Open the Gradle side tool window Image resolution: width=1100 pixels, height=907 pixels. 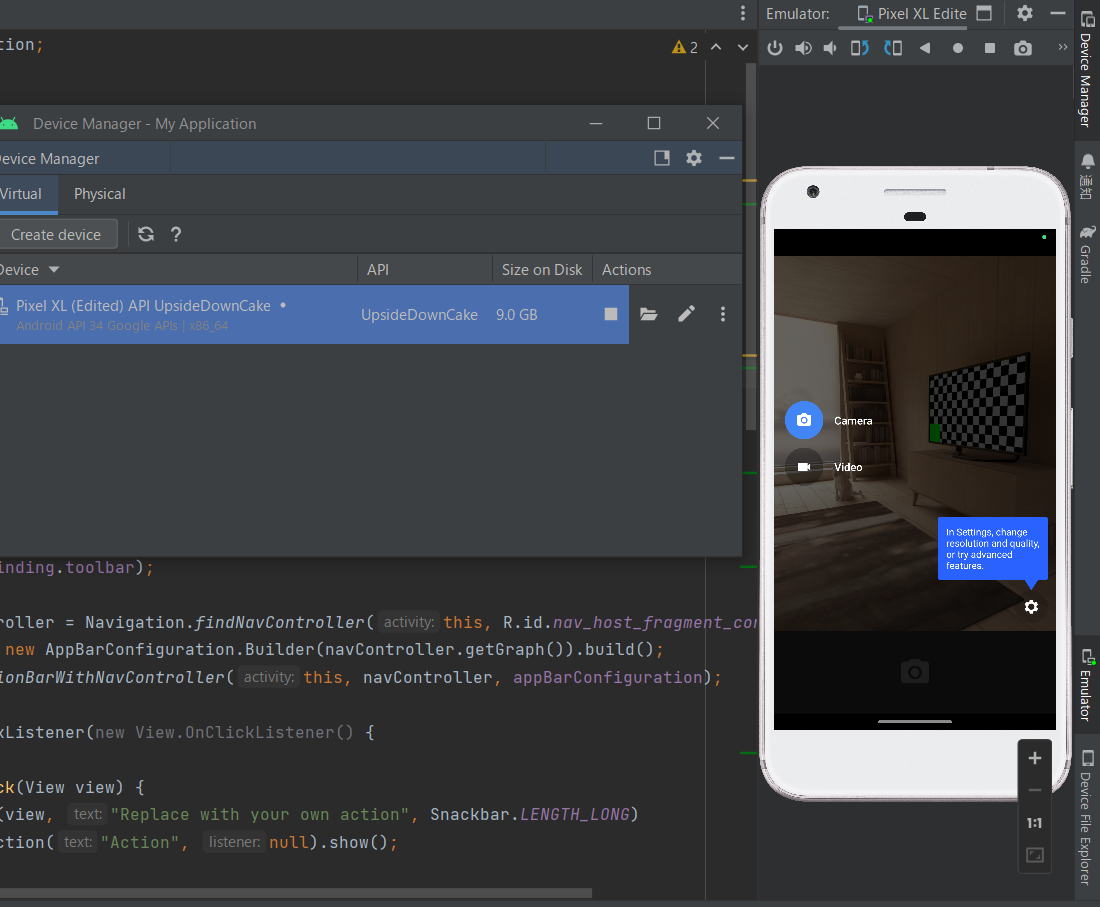pos(1087,254)
